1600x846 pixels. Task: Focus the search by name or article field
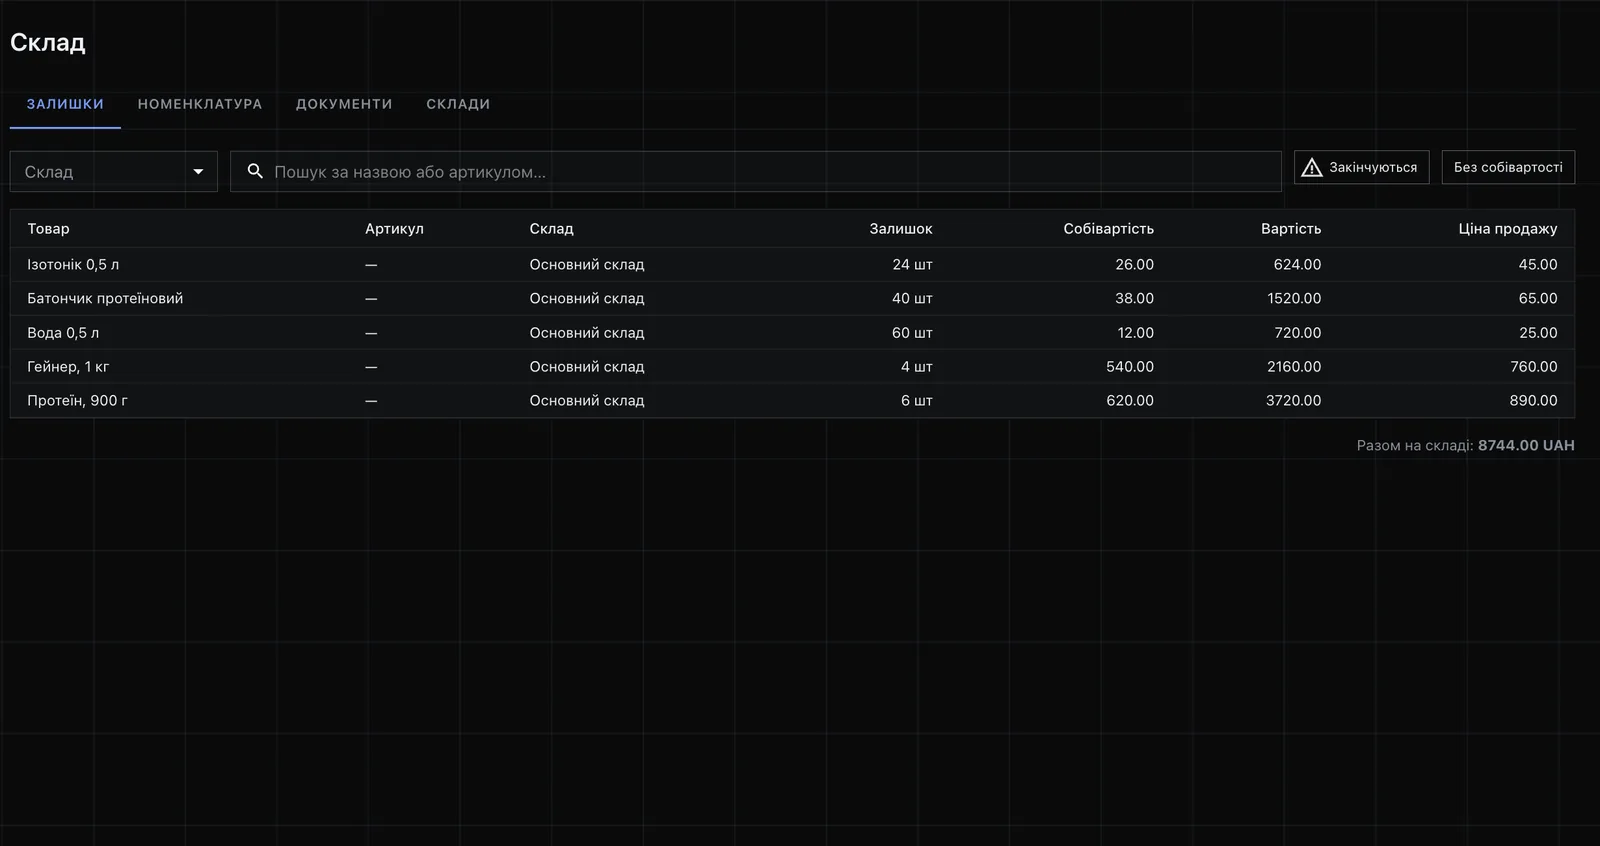click(756, 171)
